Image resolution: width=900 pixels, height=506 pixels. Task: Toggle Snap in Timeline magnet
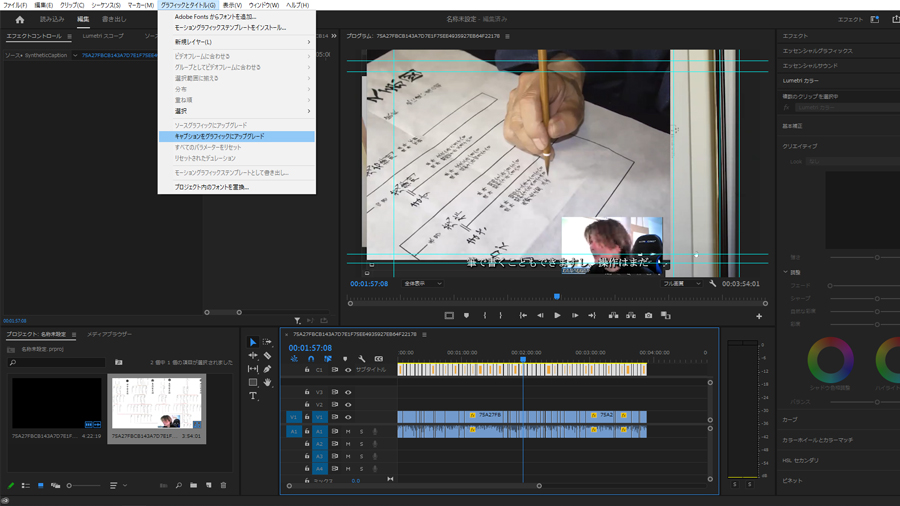pyautogui.click(x=311, y=359)
